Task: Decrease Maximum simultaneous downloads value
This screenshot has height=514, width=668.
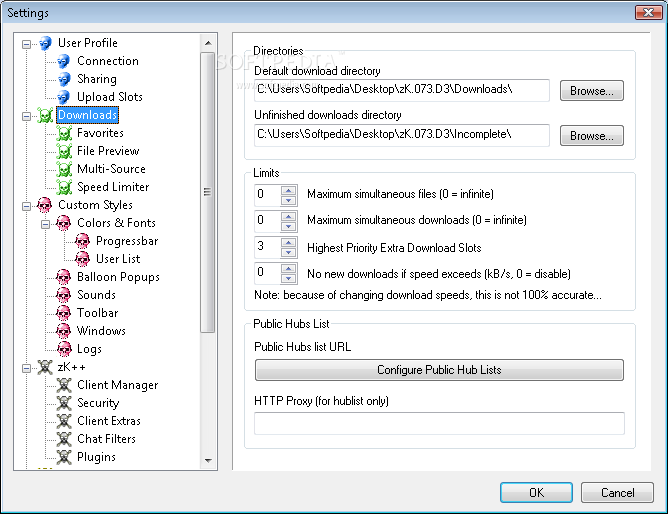Action: click(289, 226)
